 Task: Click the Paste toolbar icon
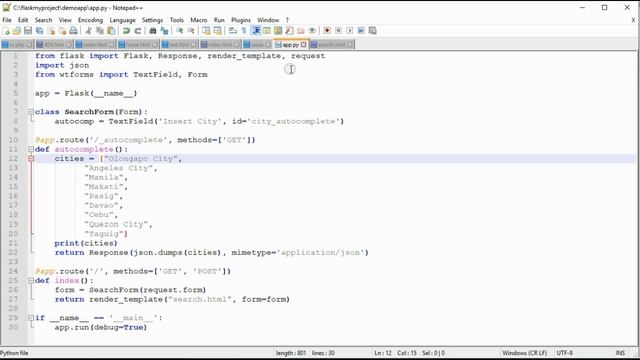click(111, 31)
